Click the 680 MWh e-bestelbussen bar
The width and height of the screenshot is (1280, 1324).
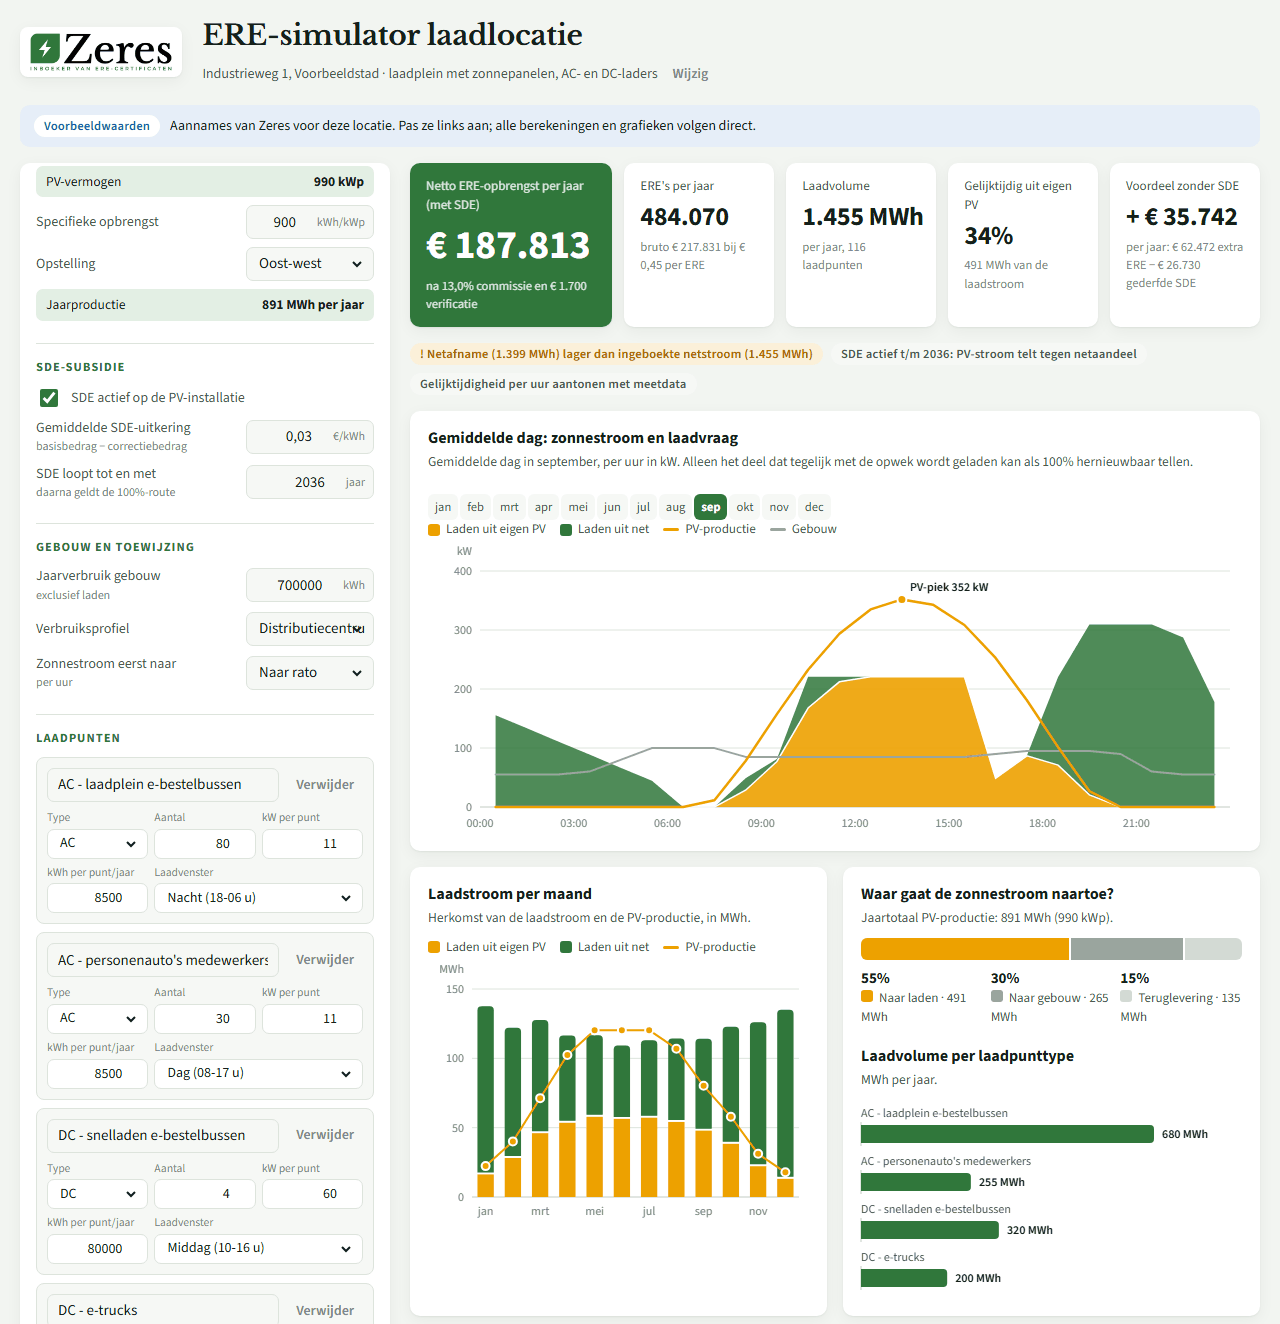click(1007, 1134)
